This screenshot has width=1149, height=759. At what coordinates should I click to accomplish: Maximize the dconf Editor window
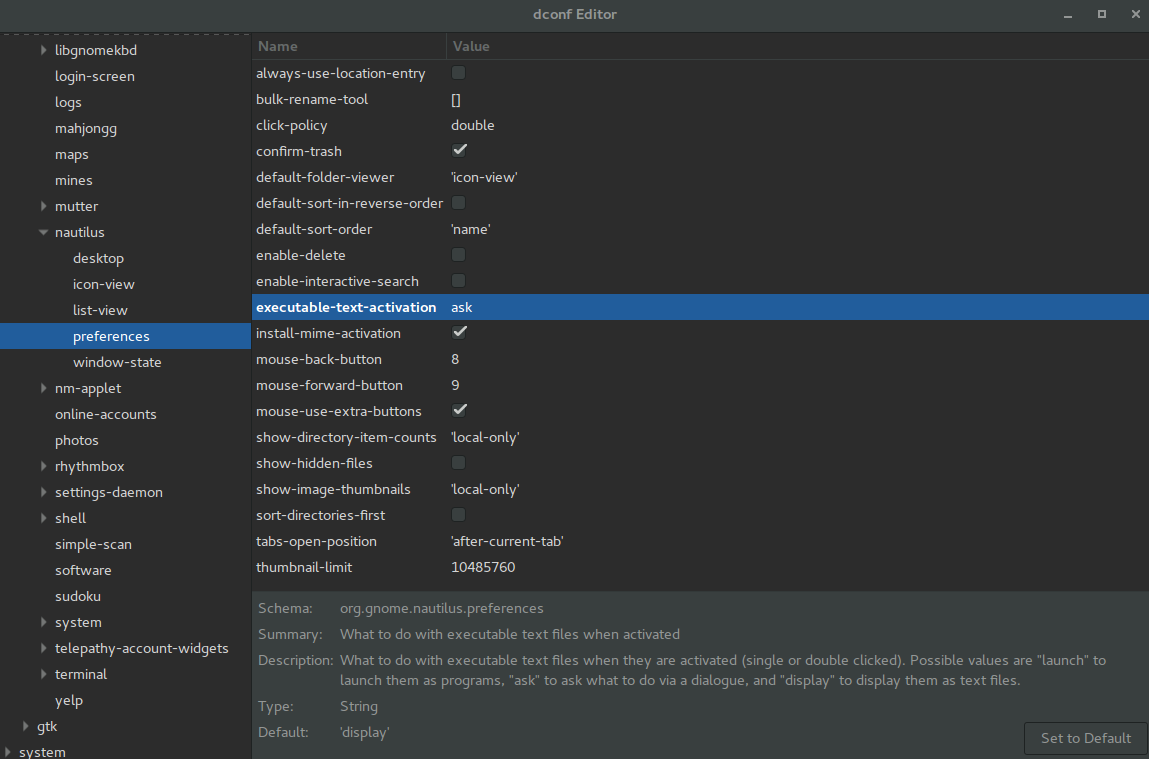pos(1101,15)
